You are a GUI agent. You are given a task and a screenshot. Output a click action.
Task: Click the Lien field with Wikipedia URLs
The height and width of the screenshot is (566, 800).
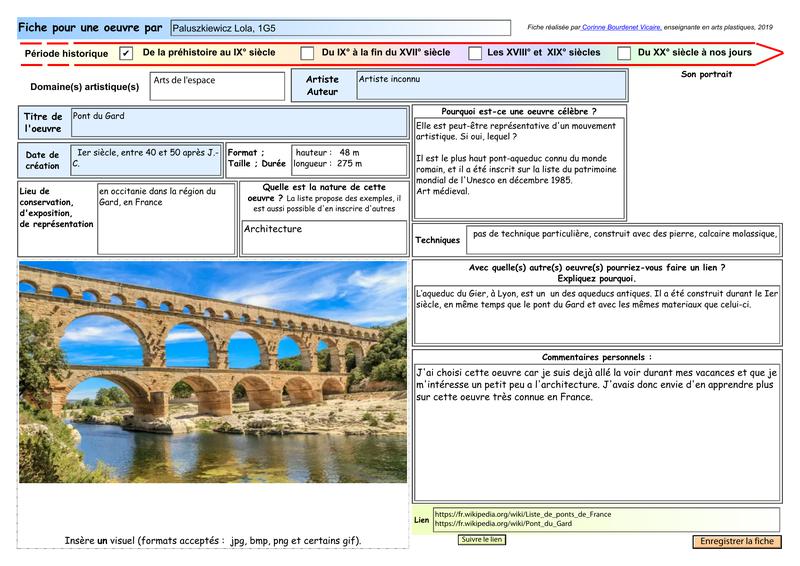(606, 520)
